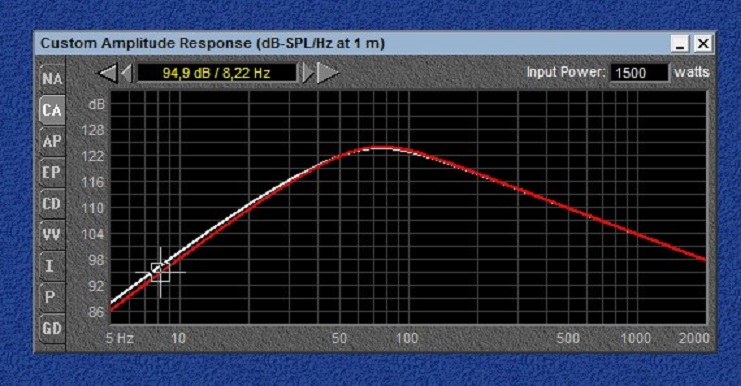Viewport: 741px width, 386px height.
Task: Step cursor right with small arrow
Action: [308, 73]
